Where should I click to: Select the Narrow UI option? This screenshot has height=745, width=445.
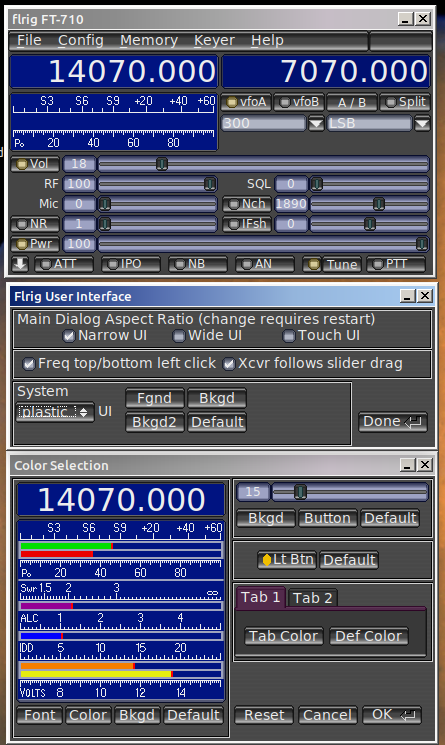tap(105, 335)
